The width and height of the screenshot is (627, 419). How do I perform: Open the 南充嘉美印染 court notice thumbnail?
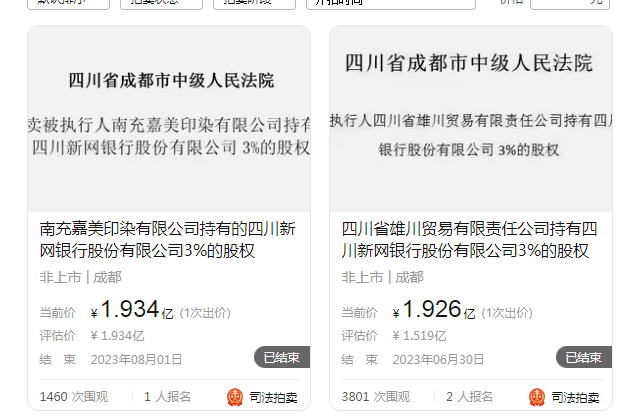[x=169, y=119]
